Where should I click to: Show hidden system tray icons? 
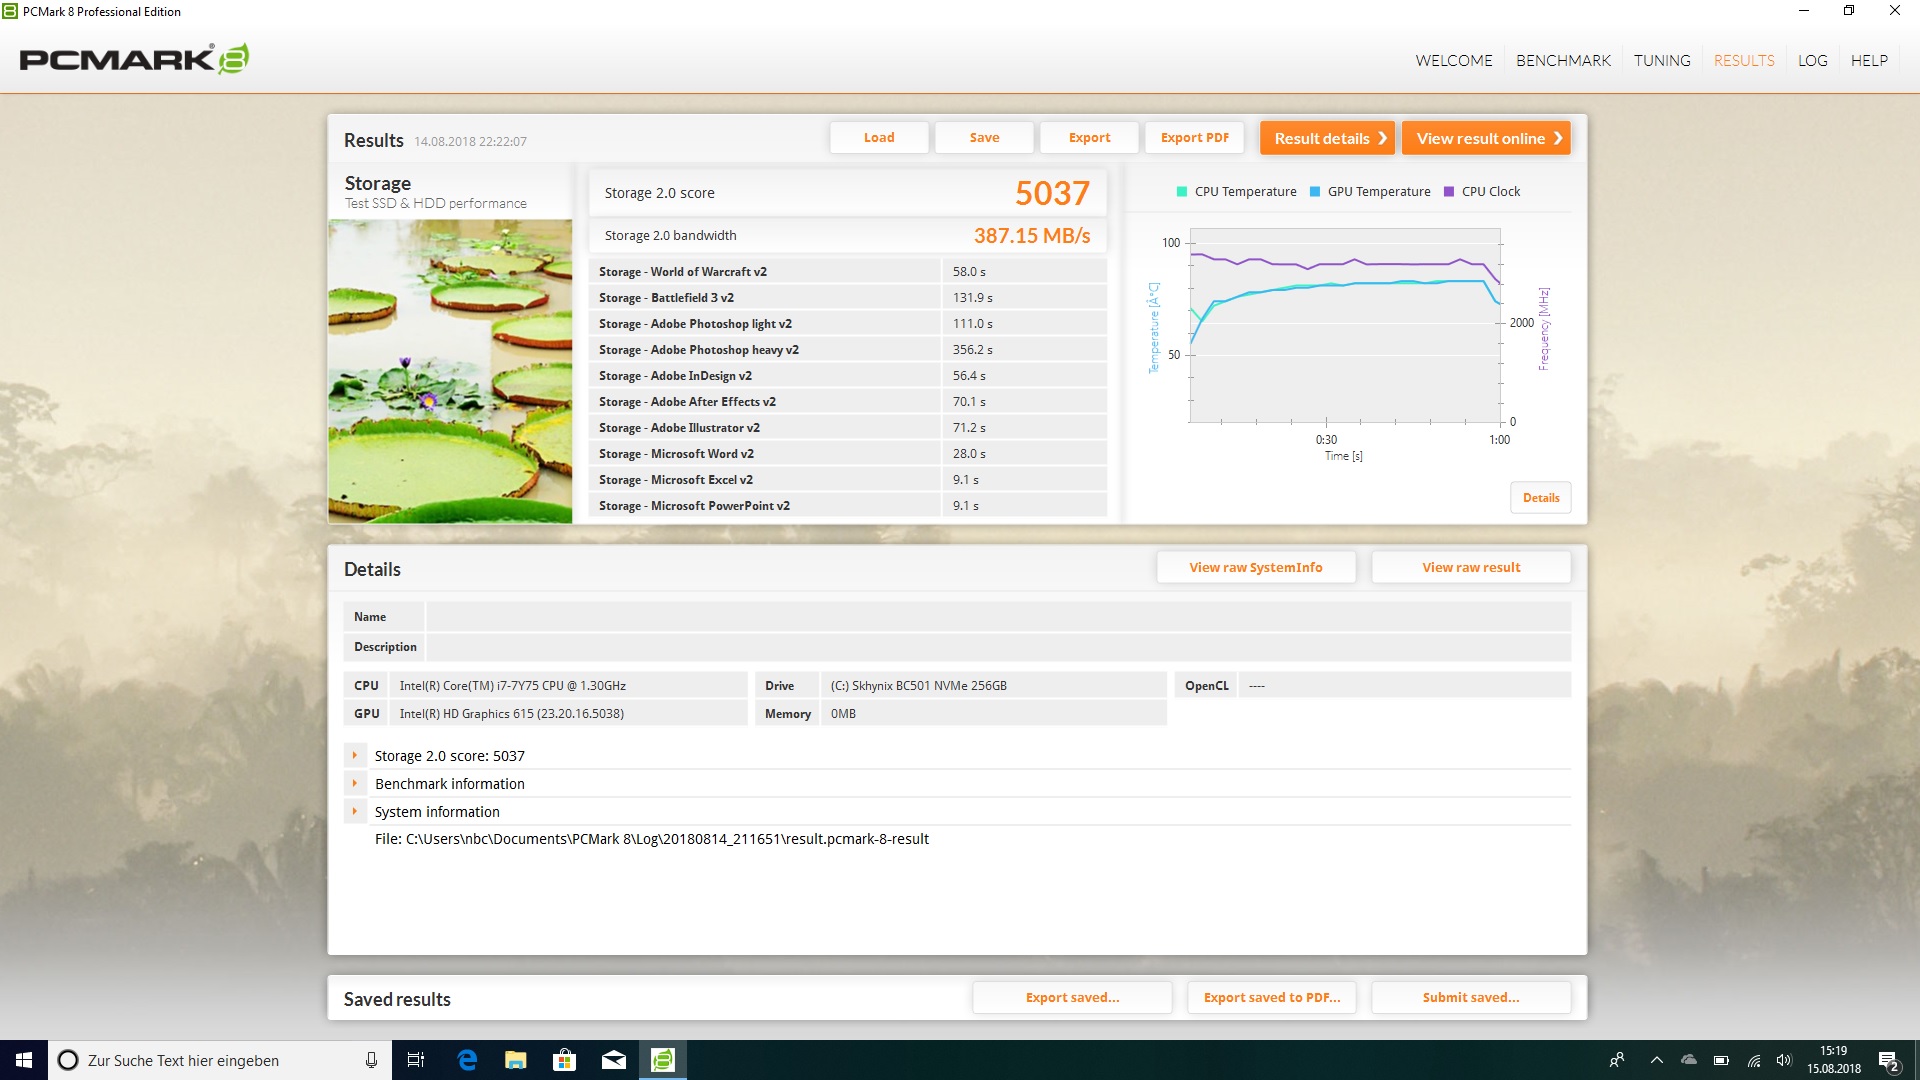(x=1657, y=1060)
